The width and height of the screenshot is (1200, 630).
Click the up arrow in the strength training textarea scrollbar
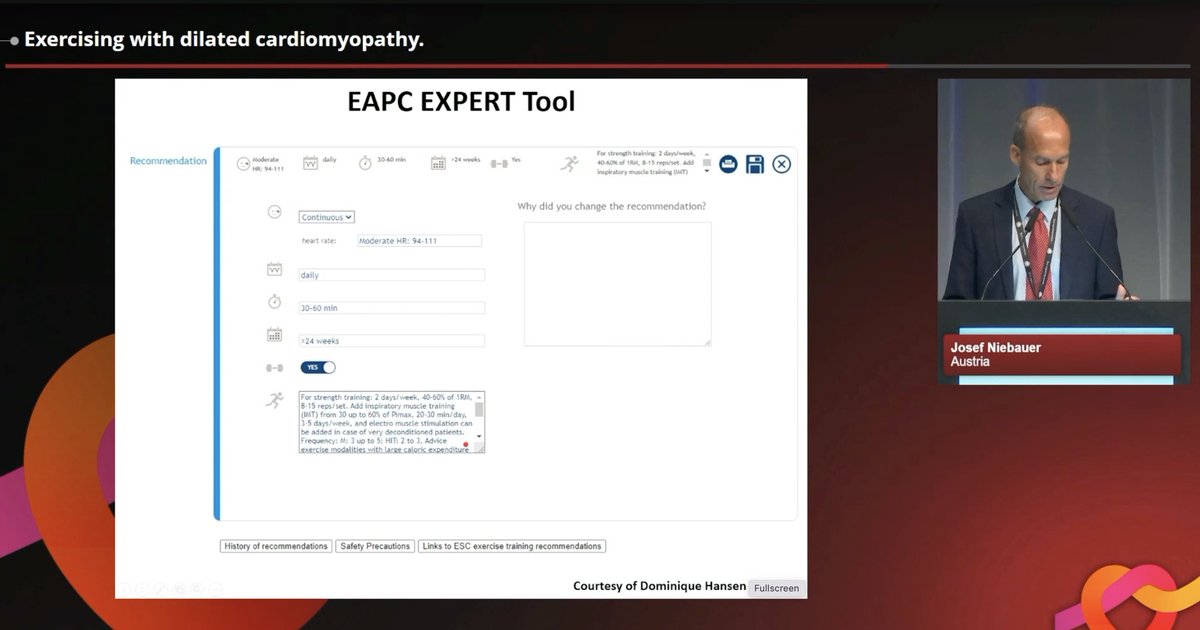(479, 397)
